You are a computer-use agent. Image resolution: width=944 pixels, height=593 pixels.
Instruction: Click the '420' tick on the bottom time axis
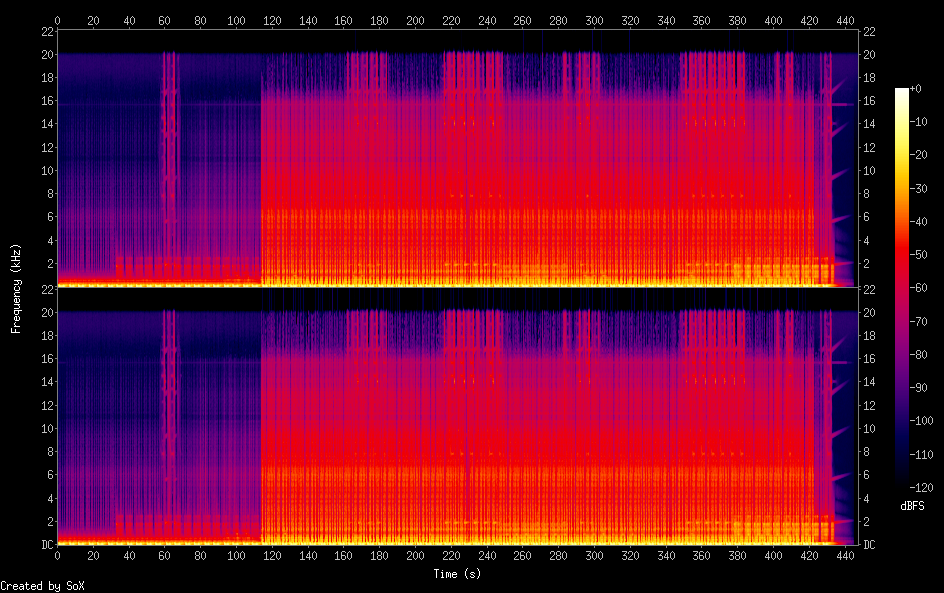[810, 557]
